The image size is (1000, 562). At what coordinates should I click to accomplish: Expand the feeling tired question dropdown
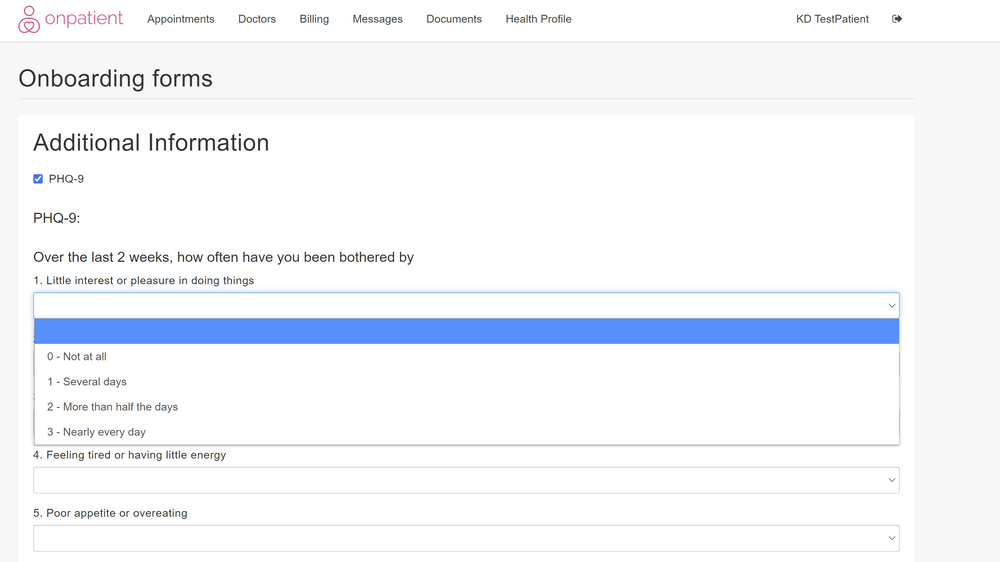pyautogui.click(x=466, y=480)
